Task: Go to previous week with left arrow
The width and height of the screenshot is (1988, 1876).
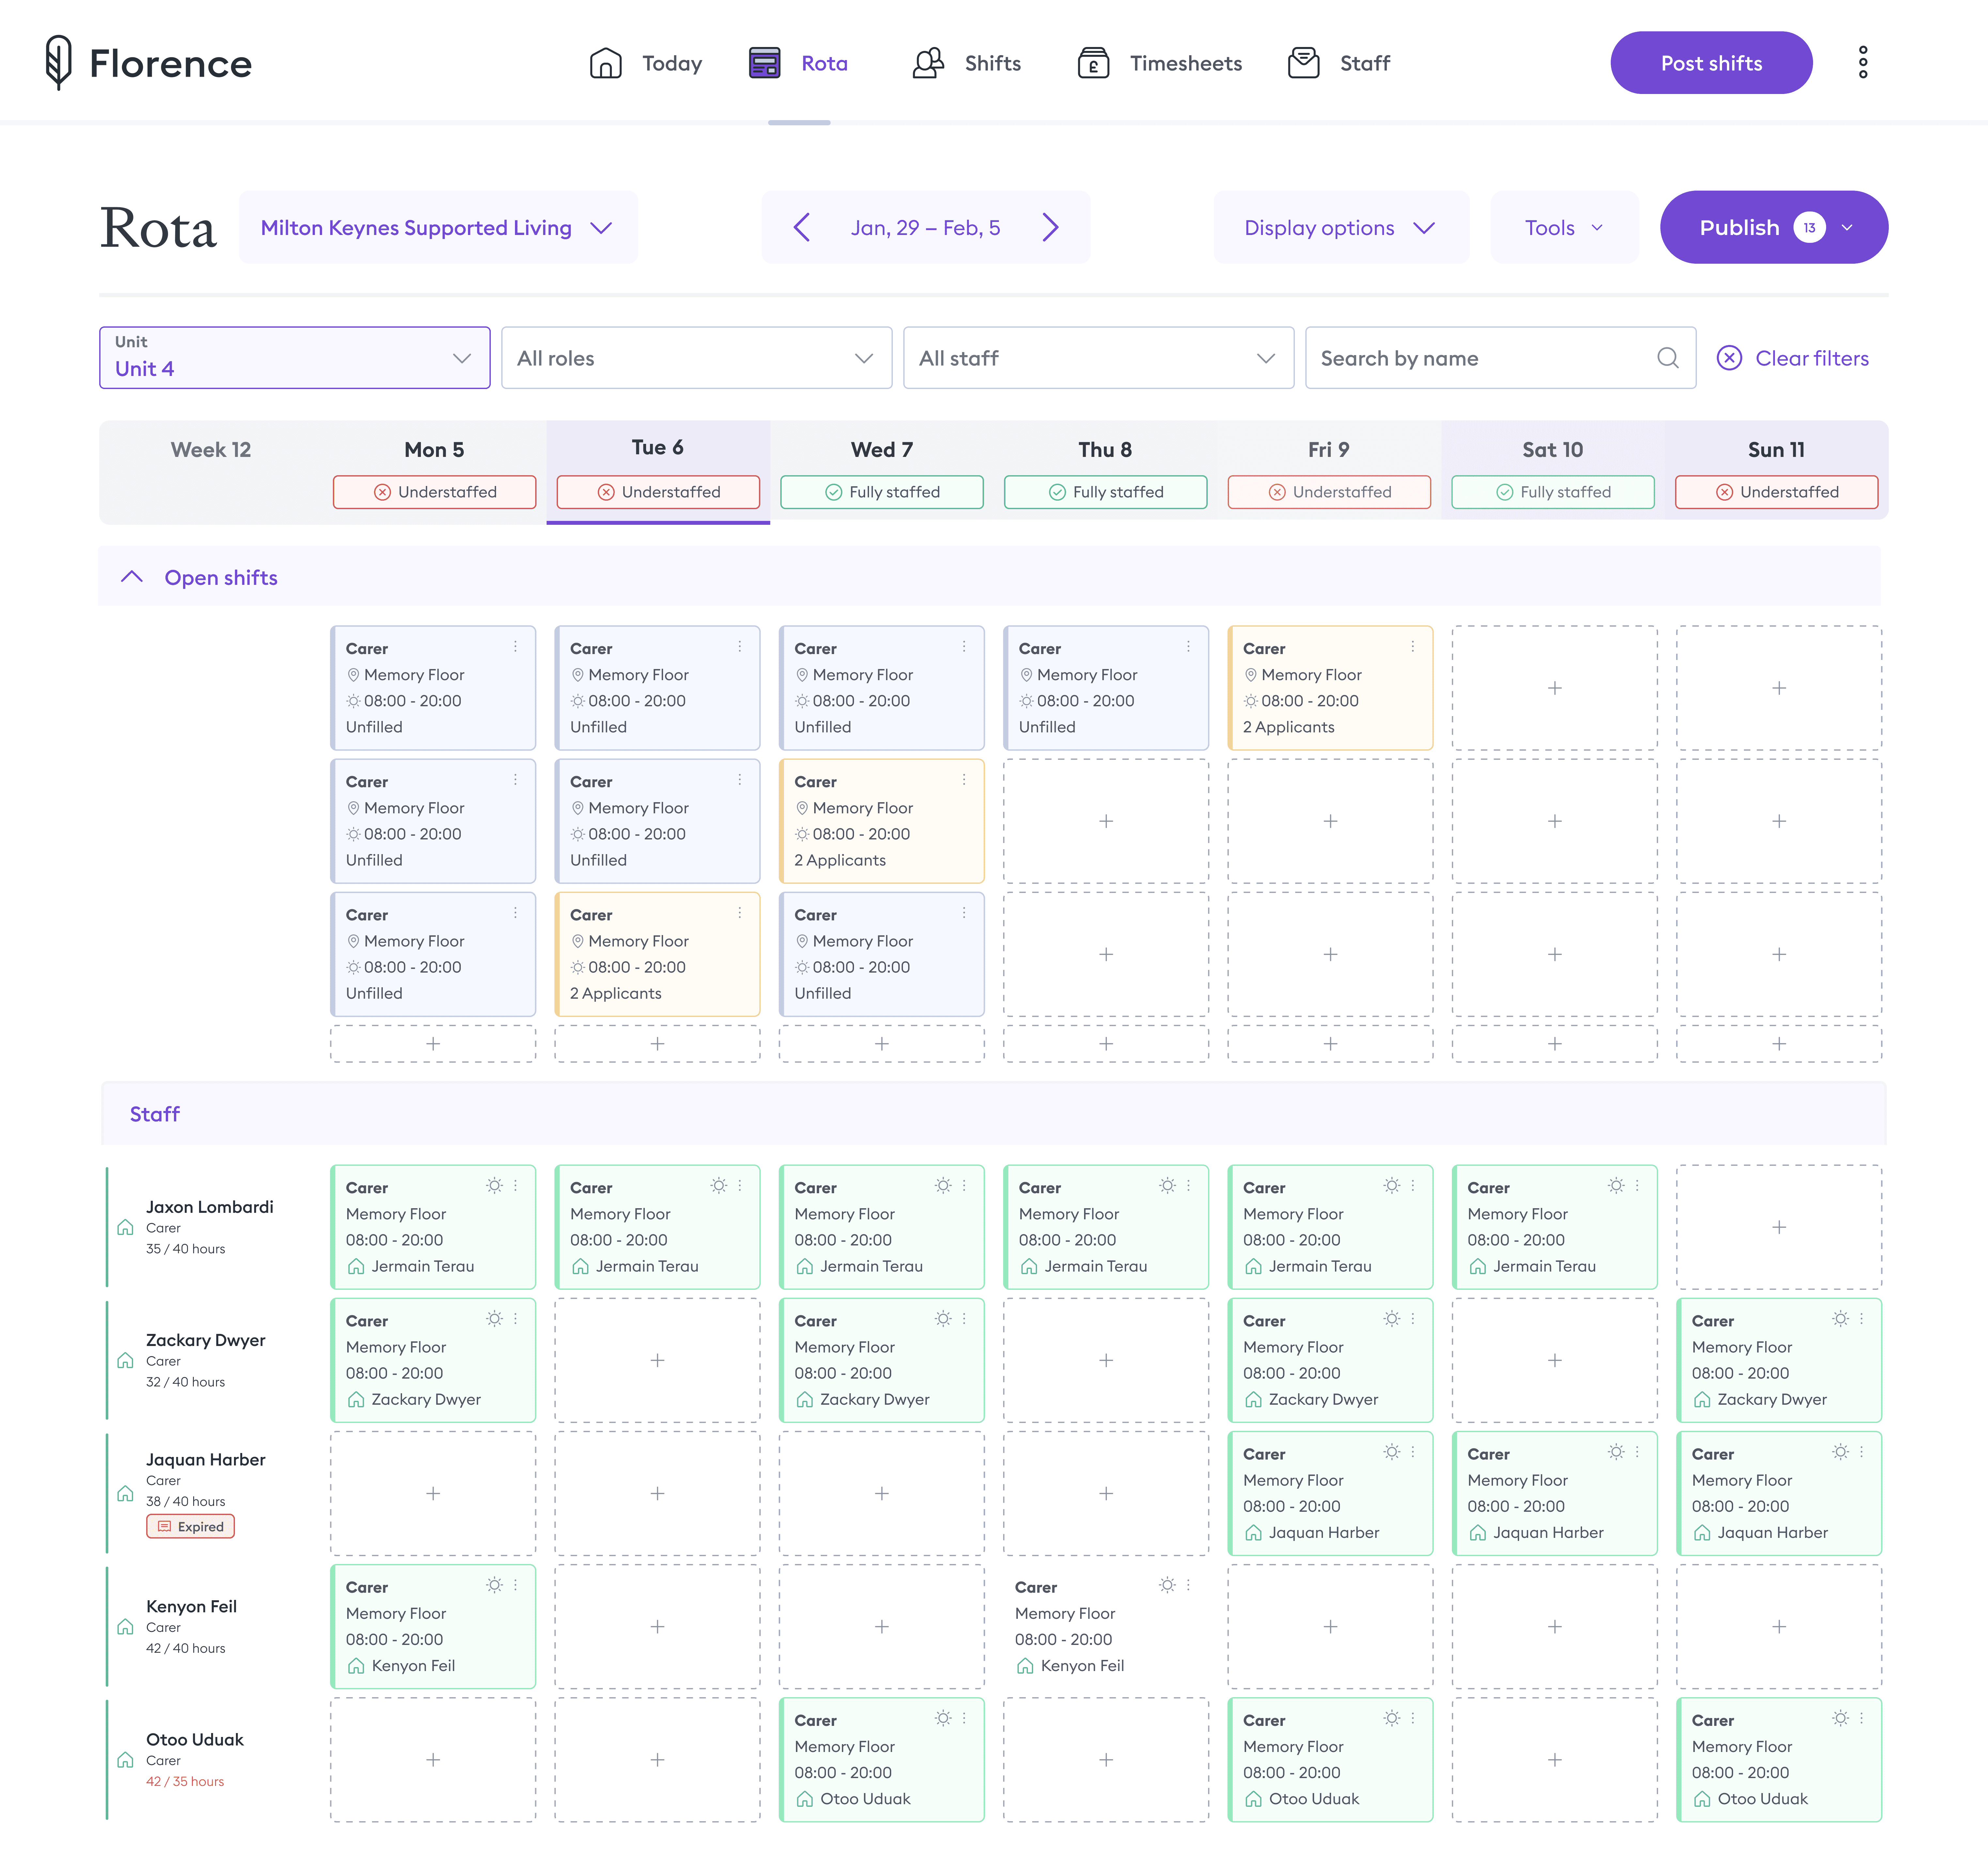Action: pyautogui.click(x=802, y=227)
